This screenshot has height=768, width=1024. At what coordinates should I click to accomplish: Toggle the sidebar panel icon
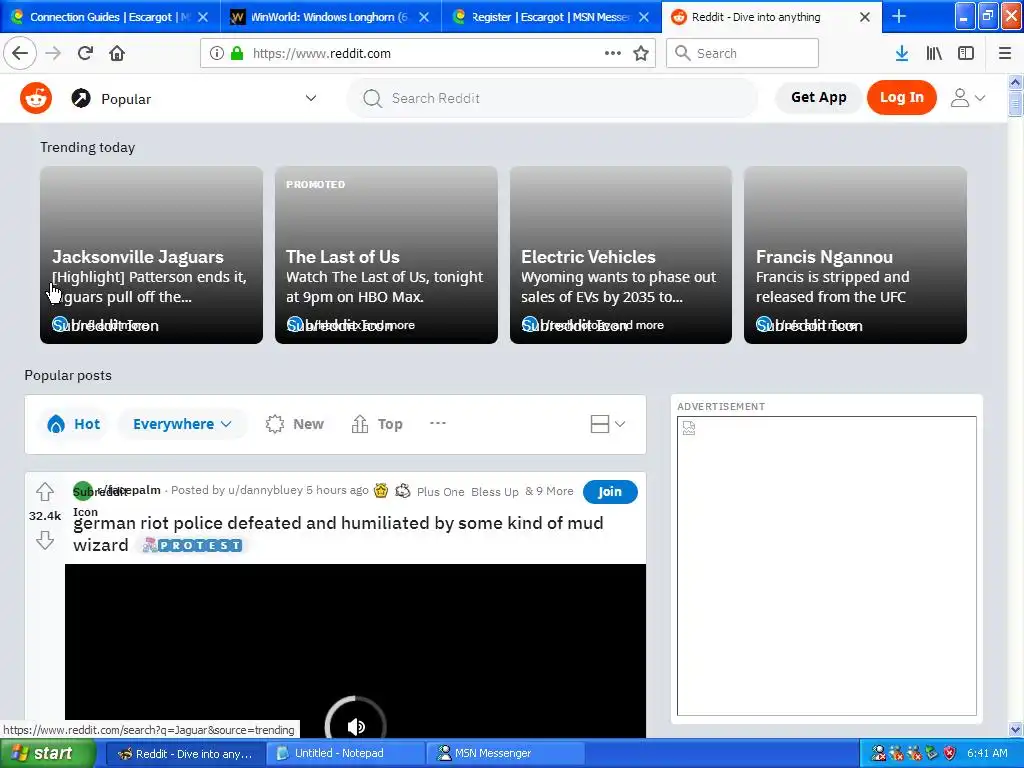click(x=966, y=53)
